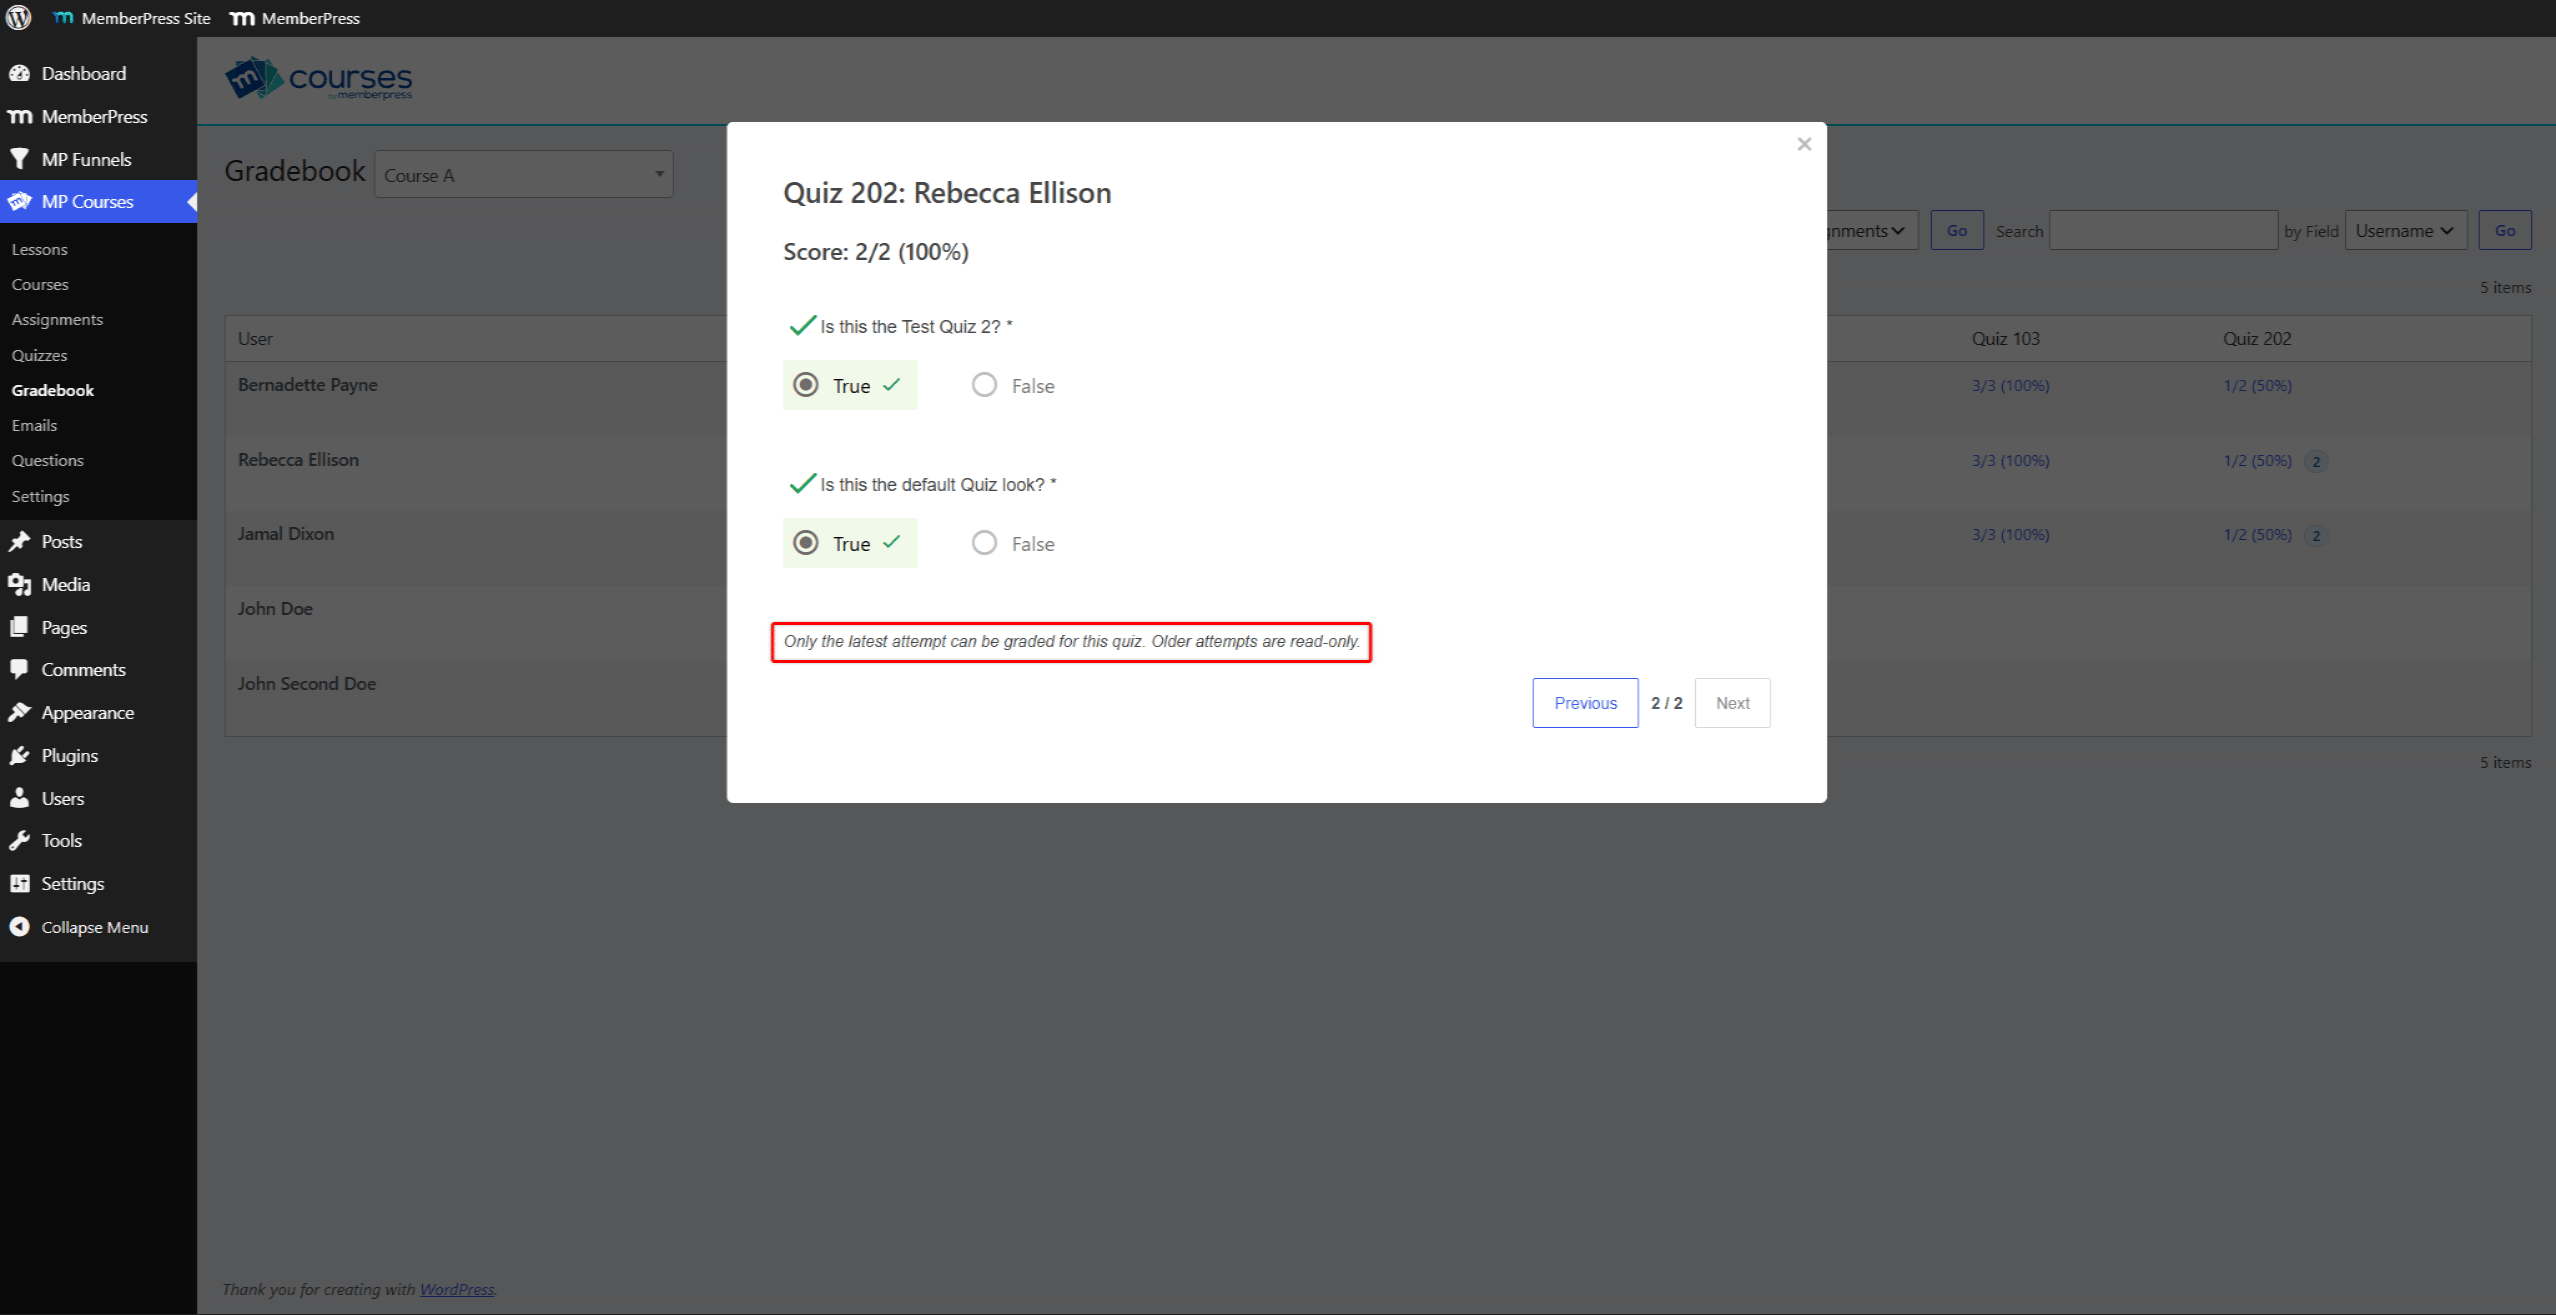Click the Next attempt button
Image resolution: width=2556 pixels, height=1315 pixels.
click(1732, 703)
